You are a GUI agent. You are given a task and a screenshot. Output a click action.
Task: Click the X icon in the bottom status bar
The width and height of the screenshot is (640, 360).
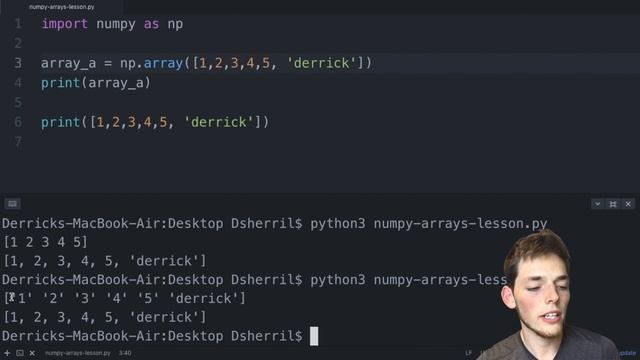coord(32,353)
